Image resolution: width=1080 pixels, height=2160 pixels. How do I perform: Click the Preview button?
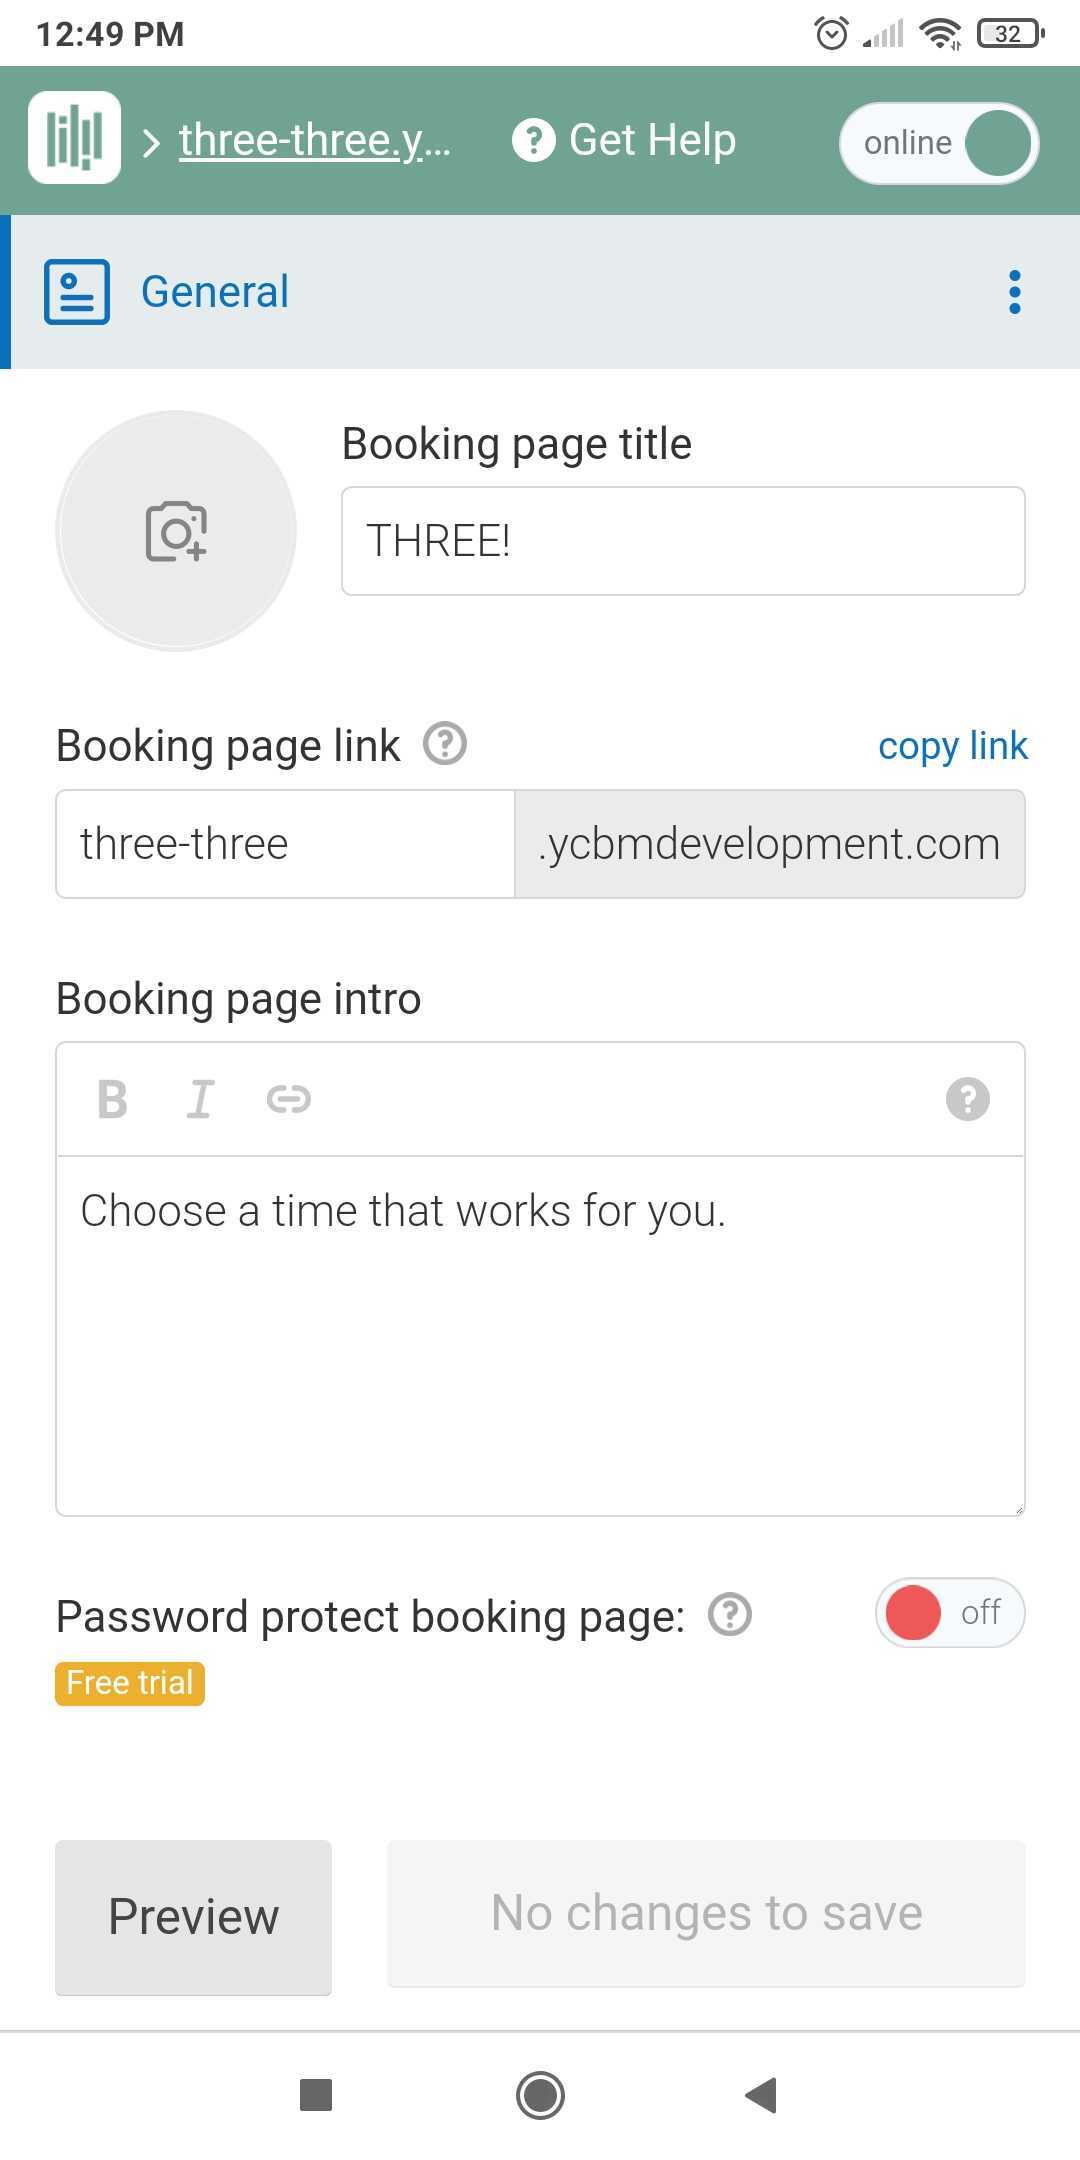[193, 1917]
